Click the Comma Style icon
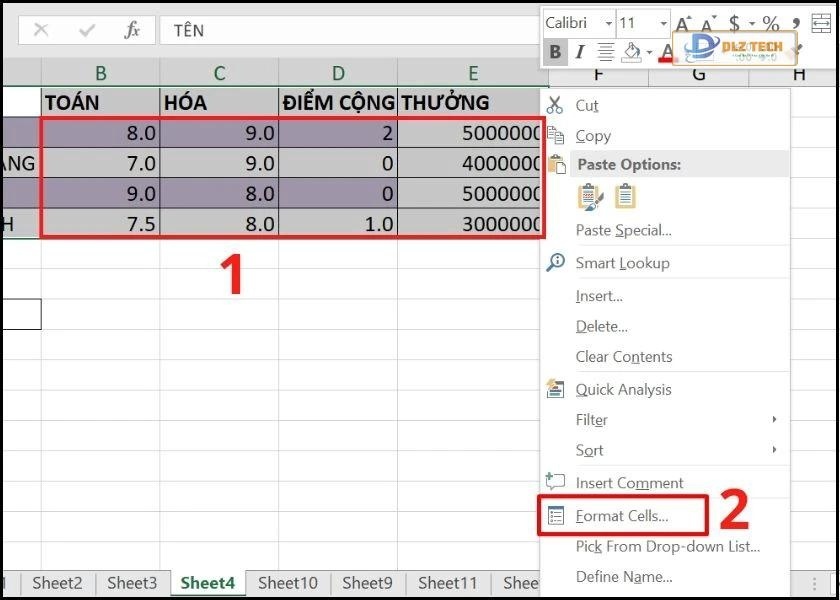 796,23
